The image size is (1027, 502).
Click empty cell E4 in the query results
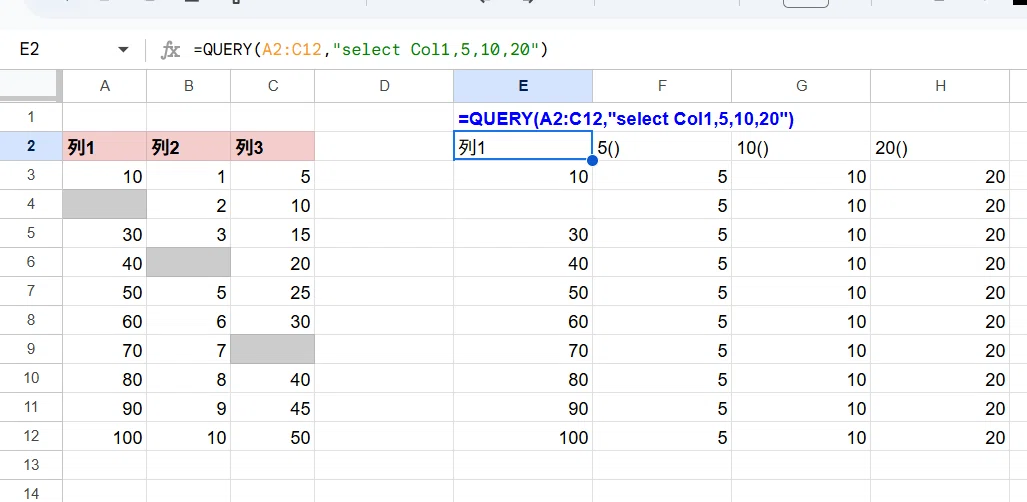[523, 204]
